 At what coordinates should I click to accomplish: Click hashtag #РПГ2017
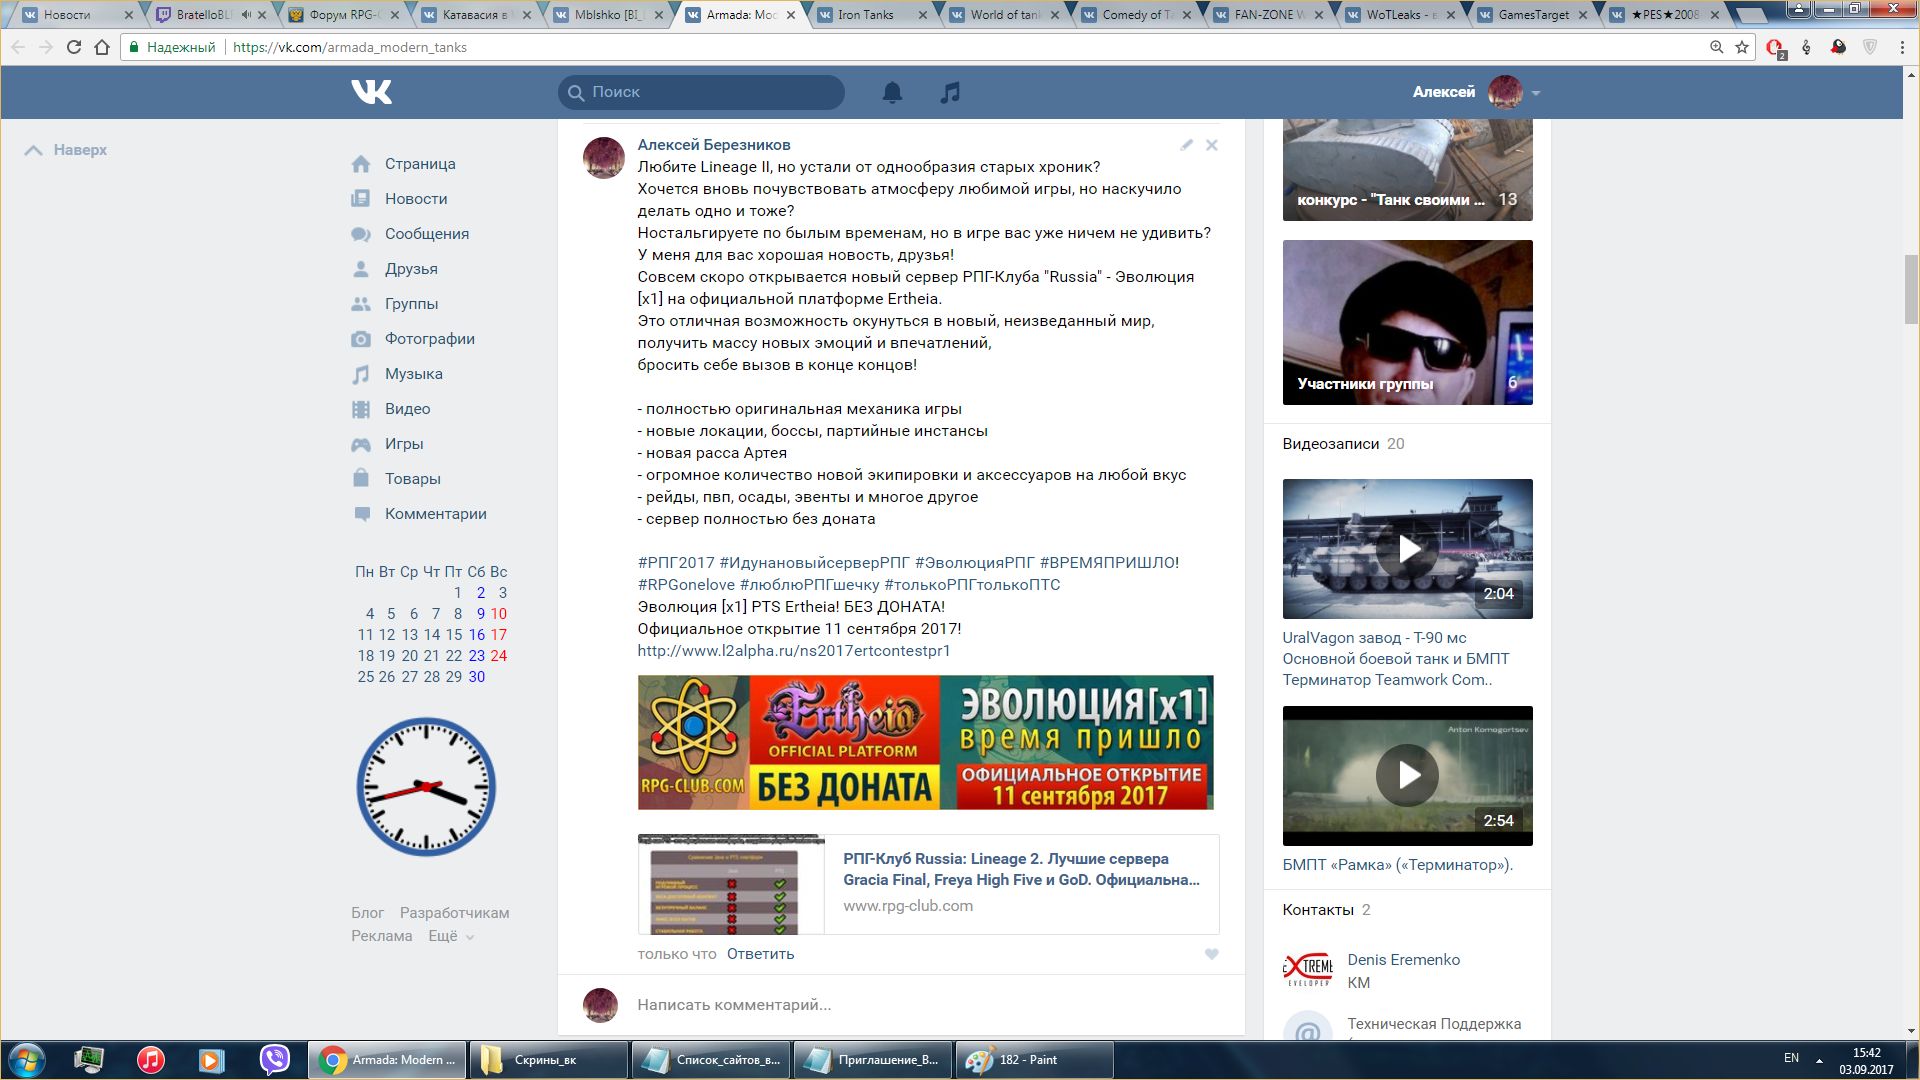pos(676,563)
